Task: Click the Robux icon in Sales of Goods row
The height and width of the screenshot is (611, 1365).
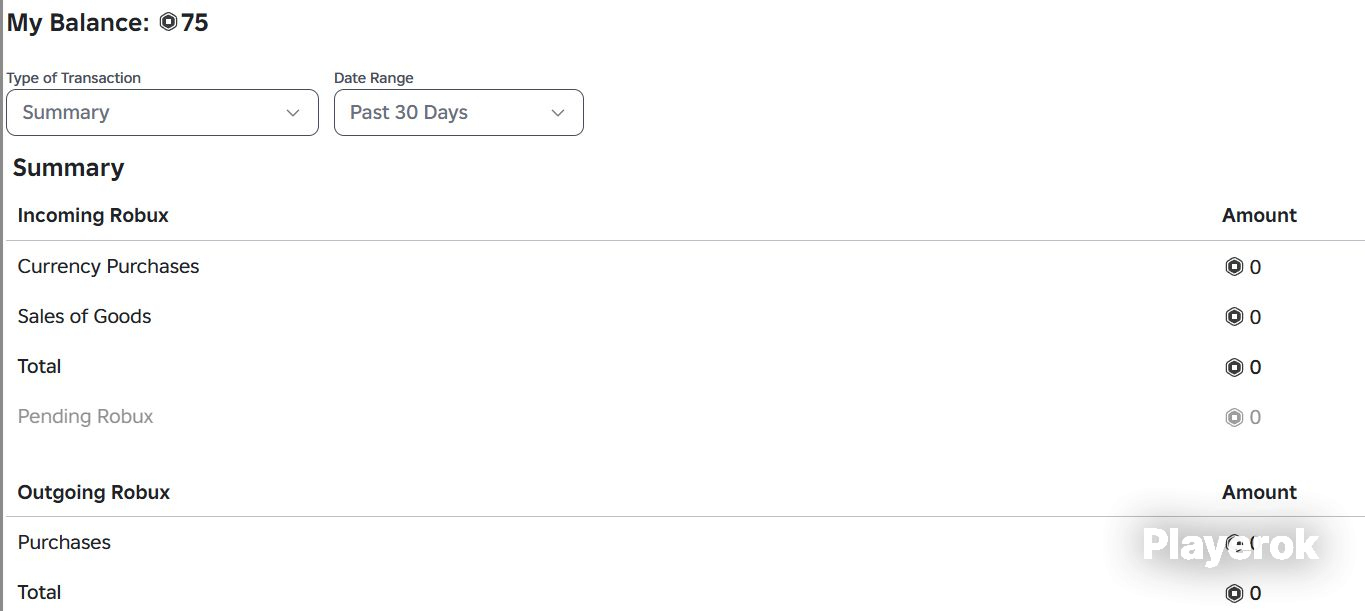Action: [1234, 317]
